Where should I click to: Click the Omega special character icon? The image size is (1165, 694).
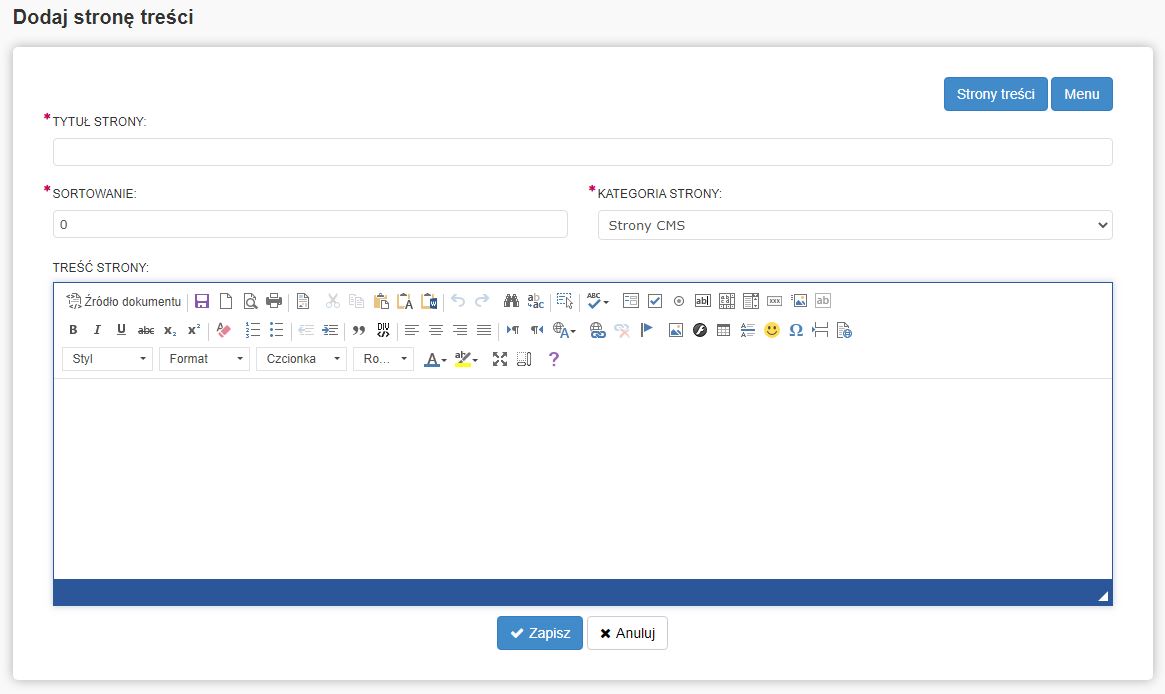(x=796, y=330)
